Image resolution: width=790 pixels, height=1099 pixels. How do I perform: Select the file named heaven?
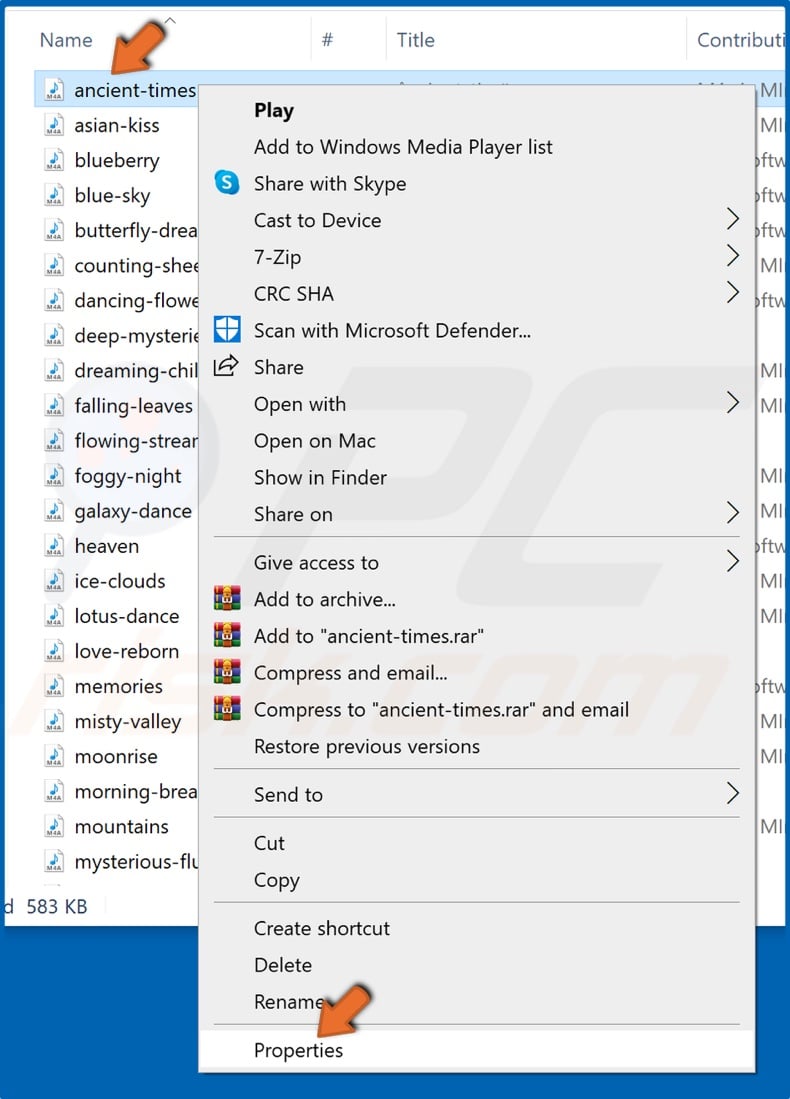point(107,545)
